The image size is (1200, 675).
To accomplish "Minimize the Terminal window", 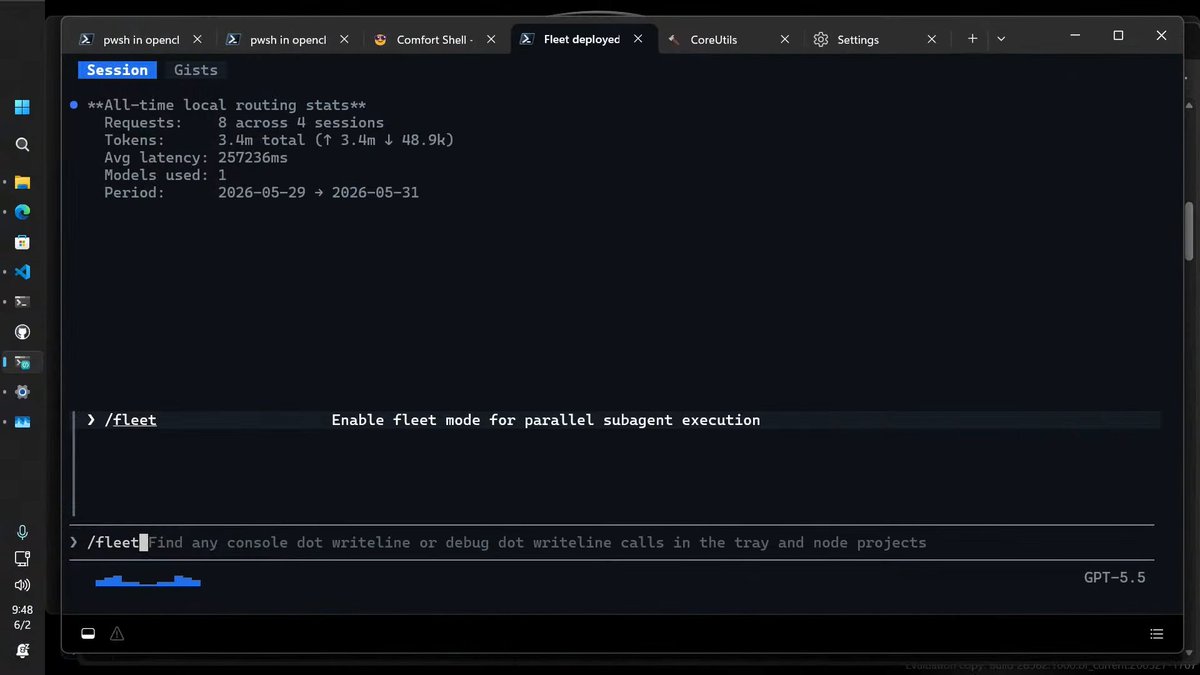I will click(1075, 35).
